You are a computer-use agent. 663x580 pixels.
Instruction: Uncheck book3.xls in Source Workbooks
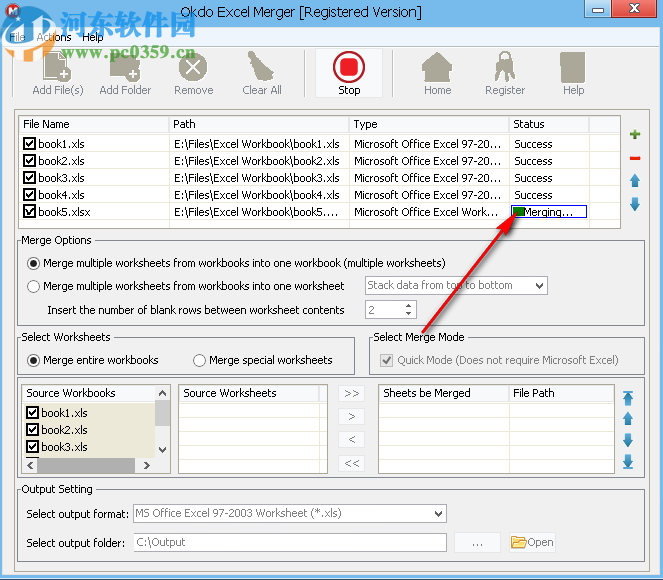tap(32, 446)
